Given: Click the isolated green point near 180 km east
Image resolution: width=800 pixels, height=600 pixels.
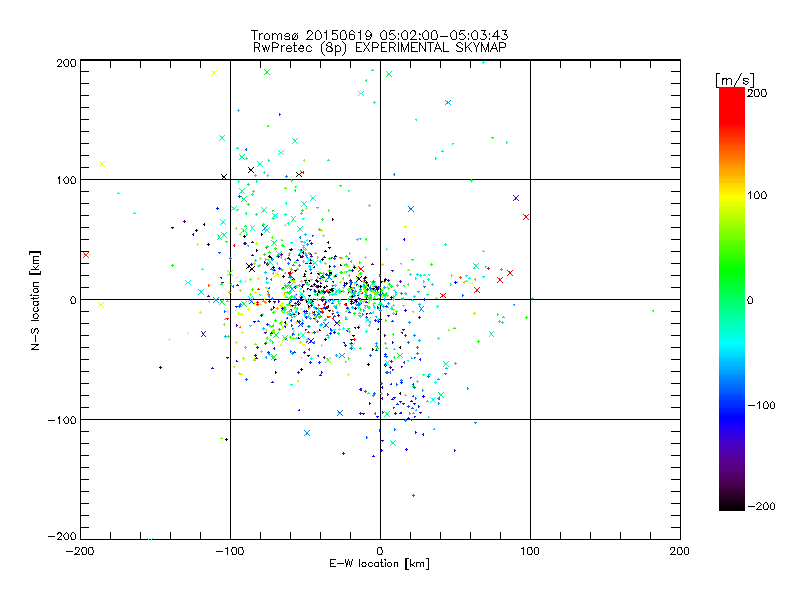Looking at the screenshot, I should [653, 311].
